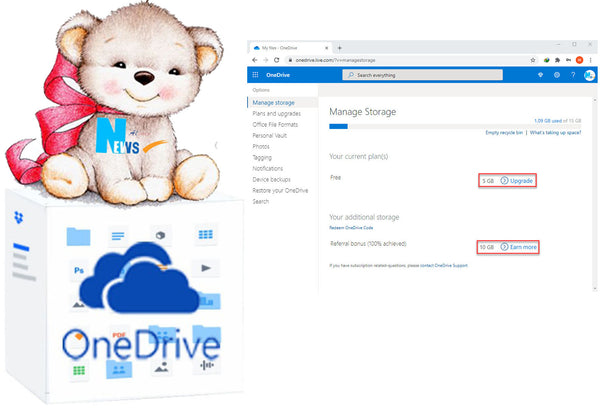Open the OneDrive app launcher grid
The width and height of the screenshot is (600, 412).
coord(255,75)
